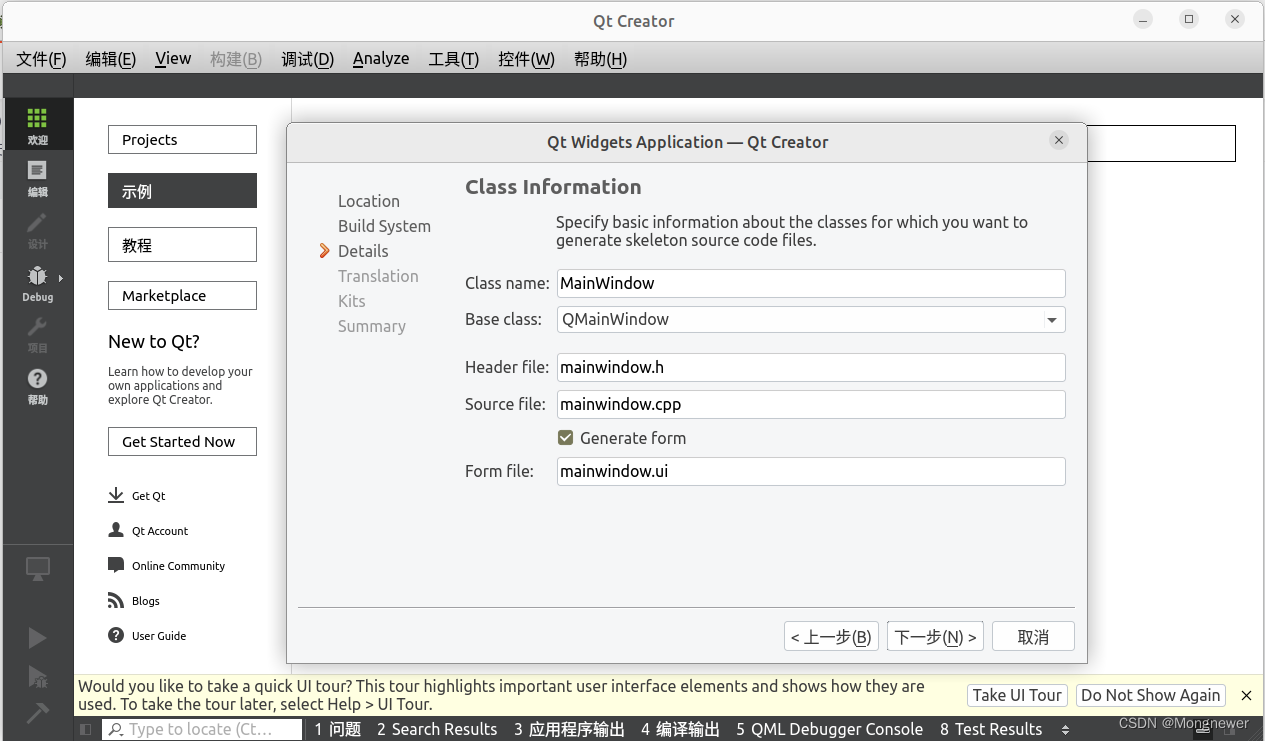The height and width of the screenshot is (741, 1265).
Task: Click the Get Qt download icon
Action: pos(115,495)
